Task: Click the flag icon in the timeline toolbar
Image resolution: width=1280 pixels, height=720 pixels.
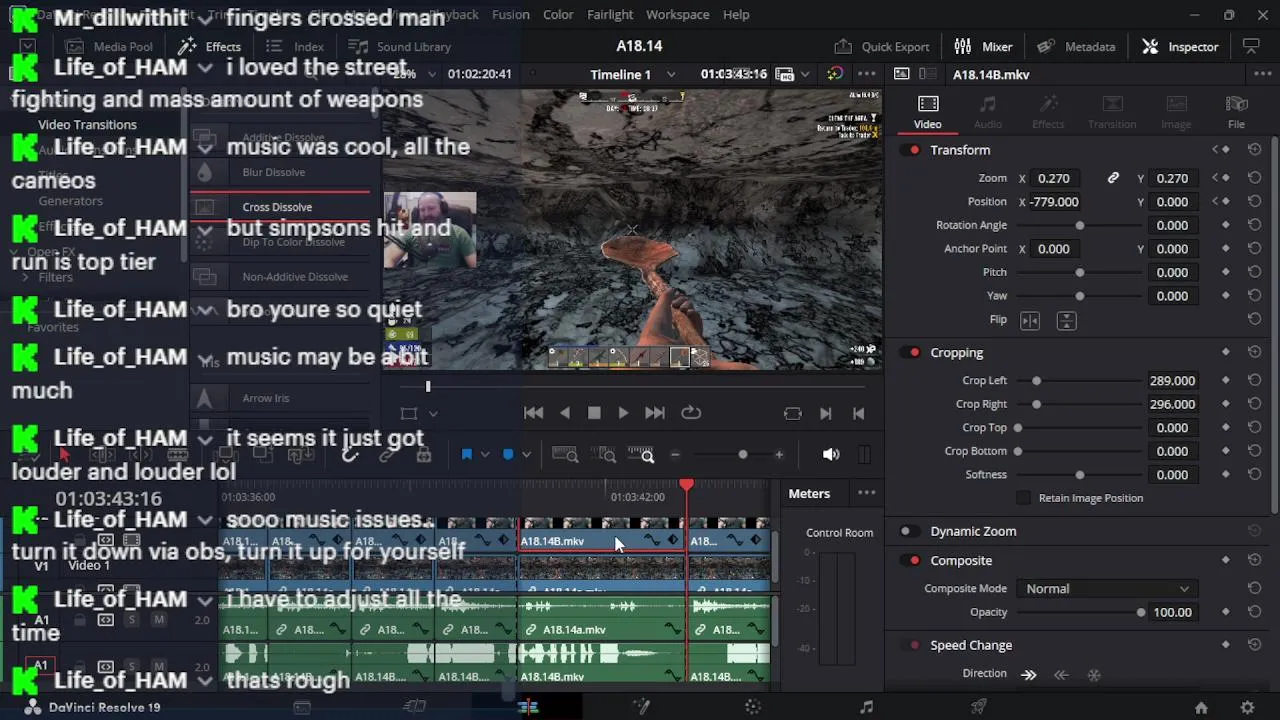Action: [466, 455]
